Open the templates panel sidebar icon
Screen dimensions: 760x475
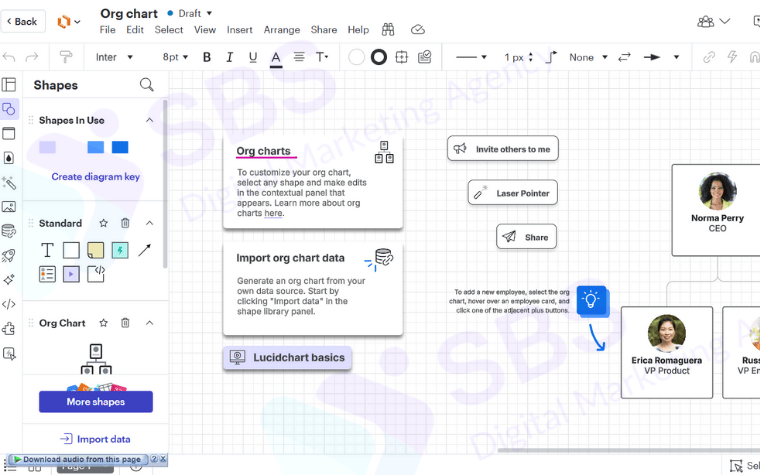9,84
